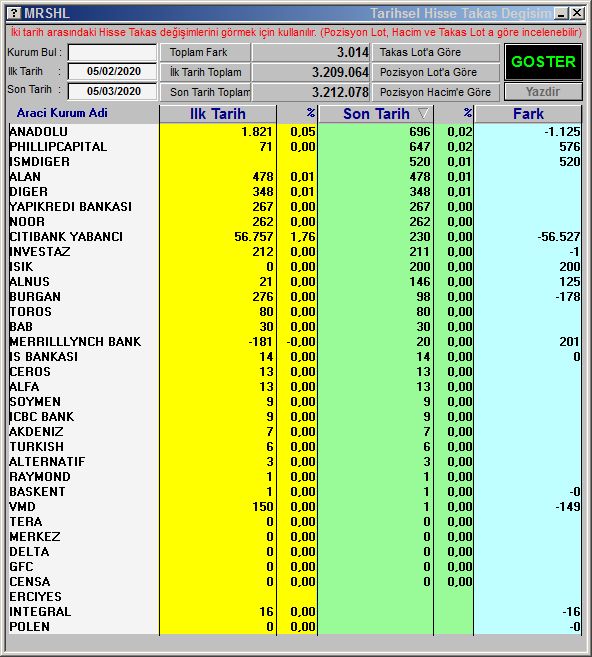The image size is (592, 657).
Task: Click Anadolu Fark value -1.125
Action: click(562, 132)
